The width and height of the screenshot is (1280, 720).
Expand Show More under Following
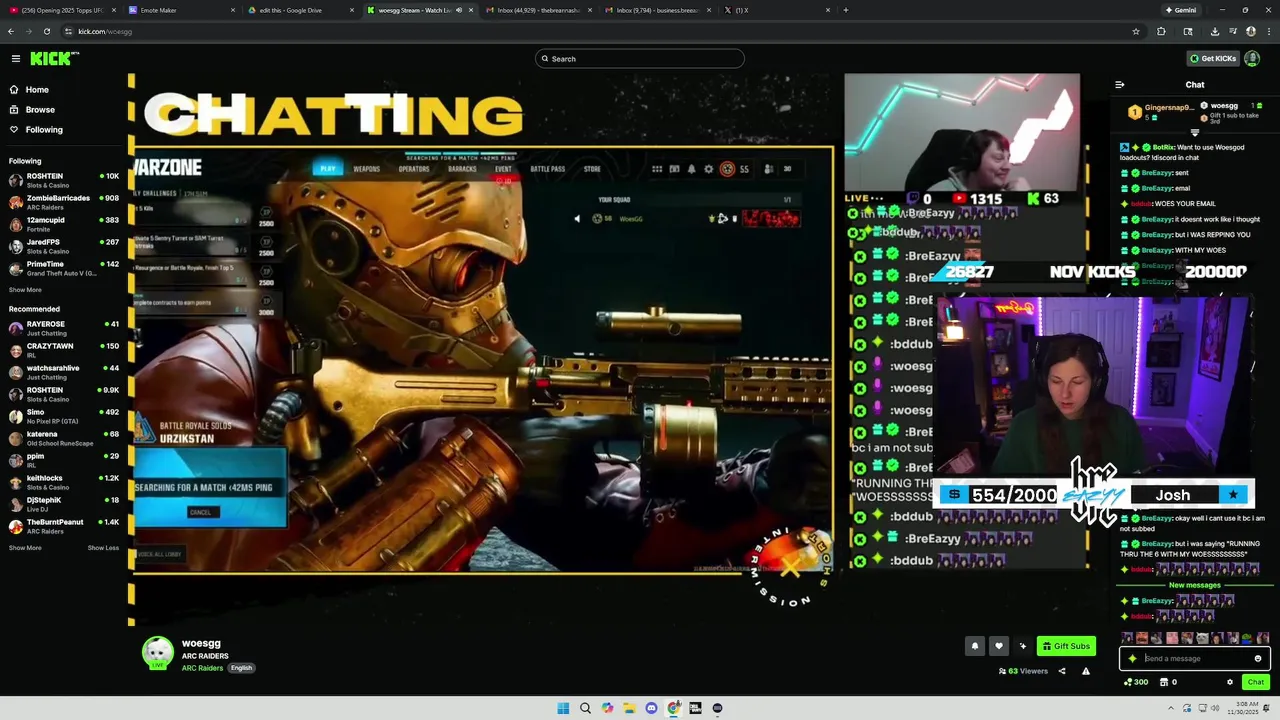[25, 290]
